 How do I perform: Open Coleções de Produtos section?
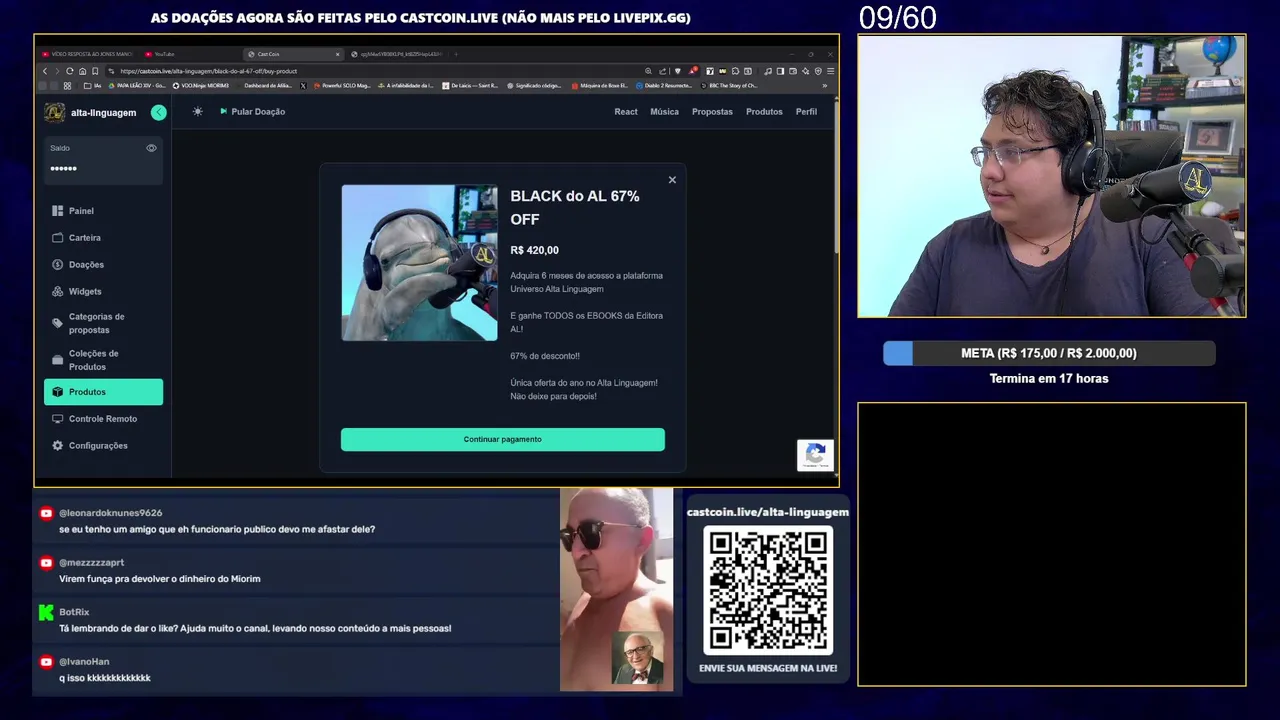[x=103, y=360]
